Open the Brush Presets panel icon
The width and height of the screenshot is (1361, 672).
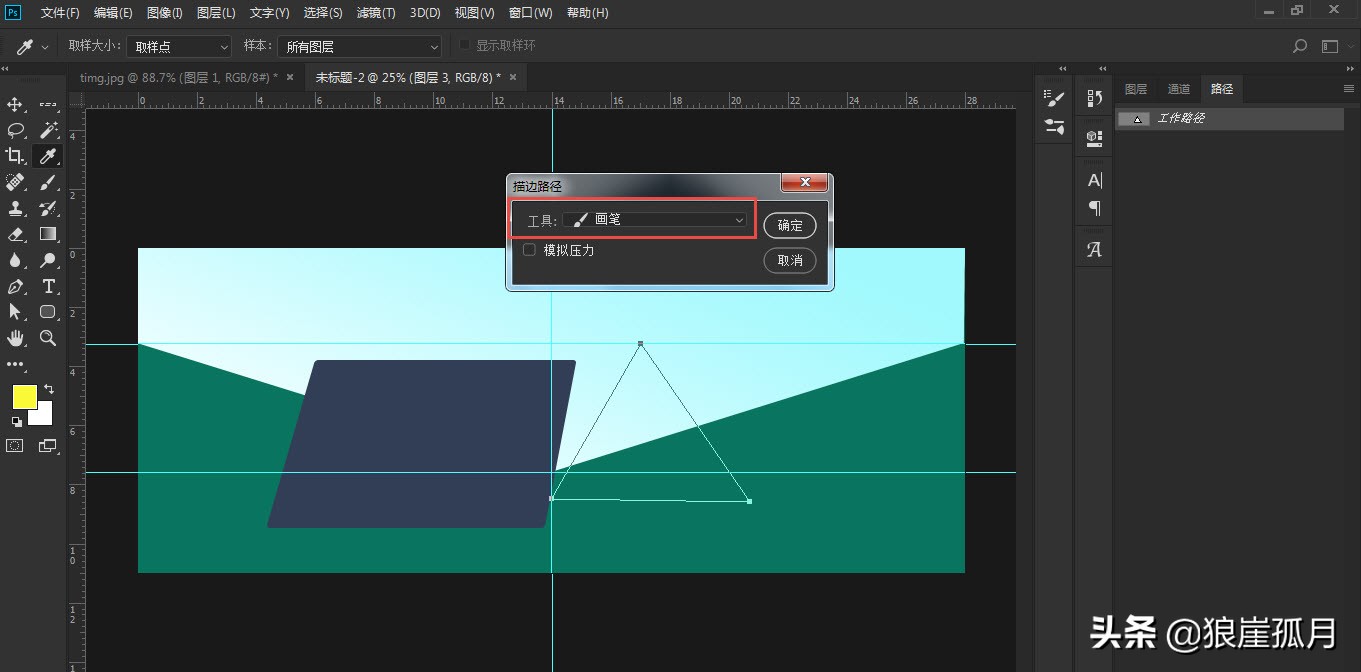point(1054,126)
